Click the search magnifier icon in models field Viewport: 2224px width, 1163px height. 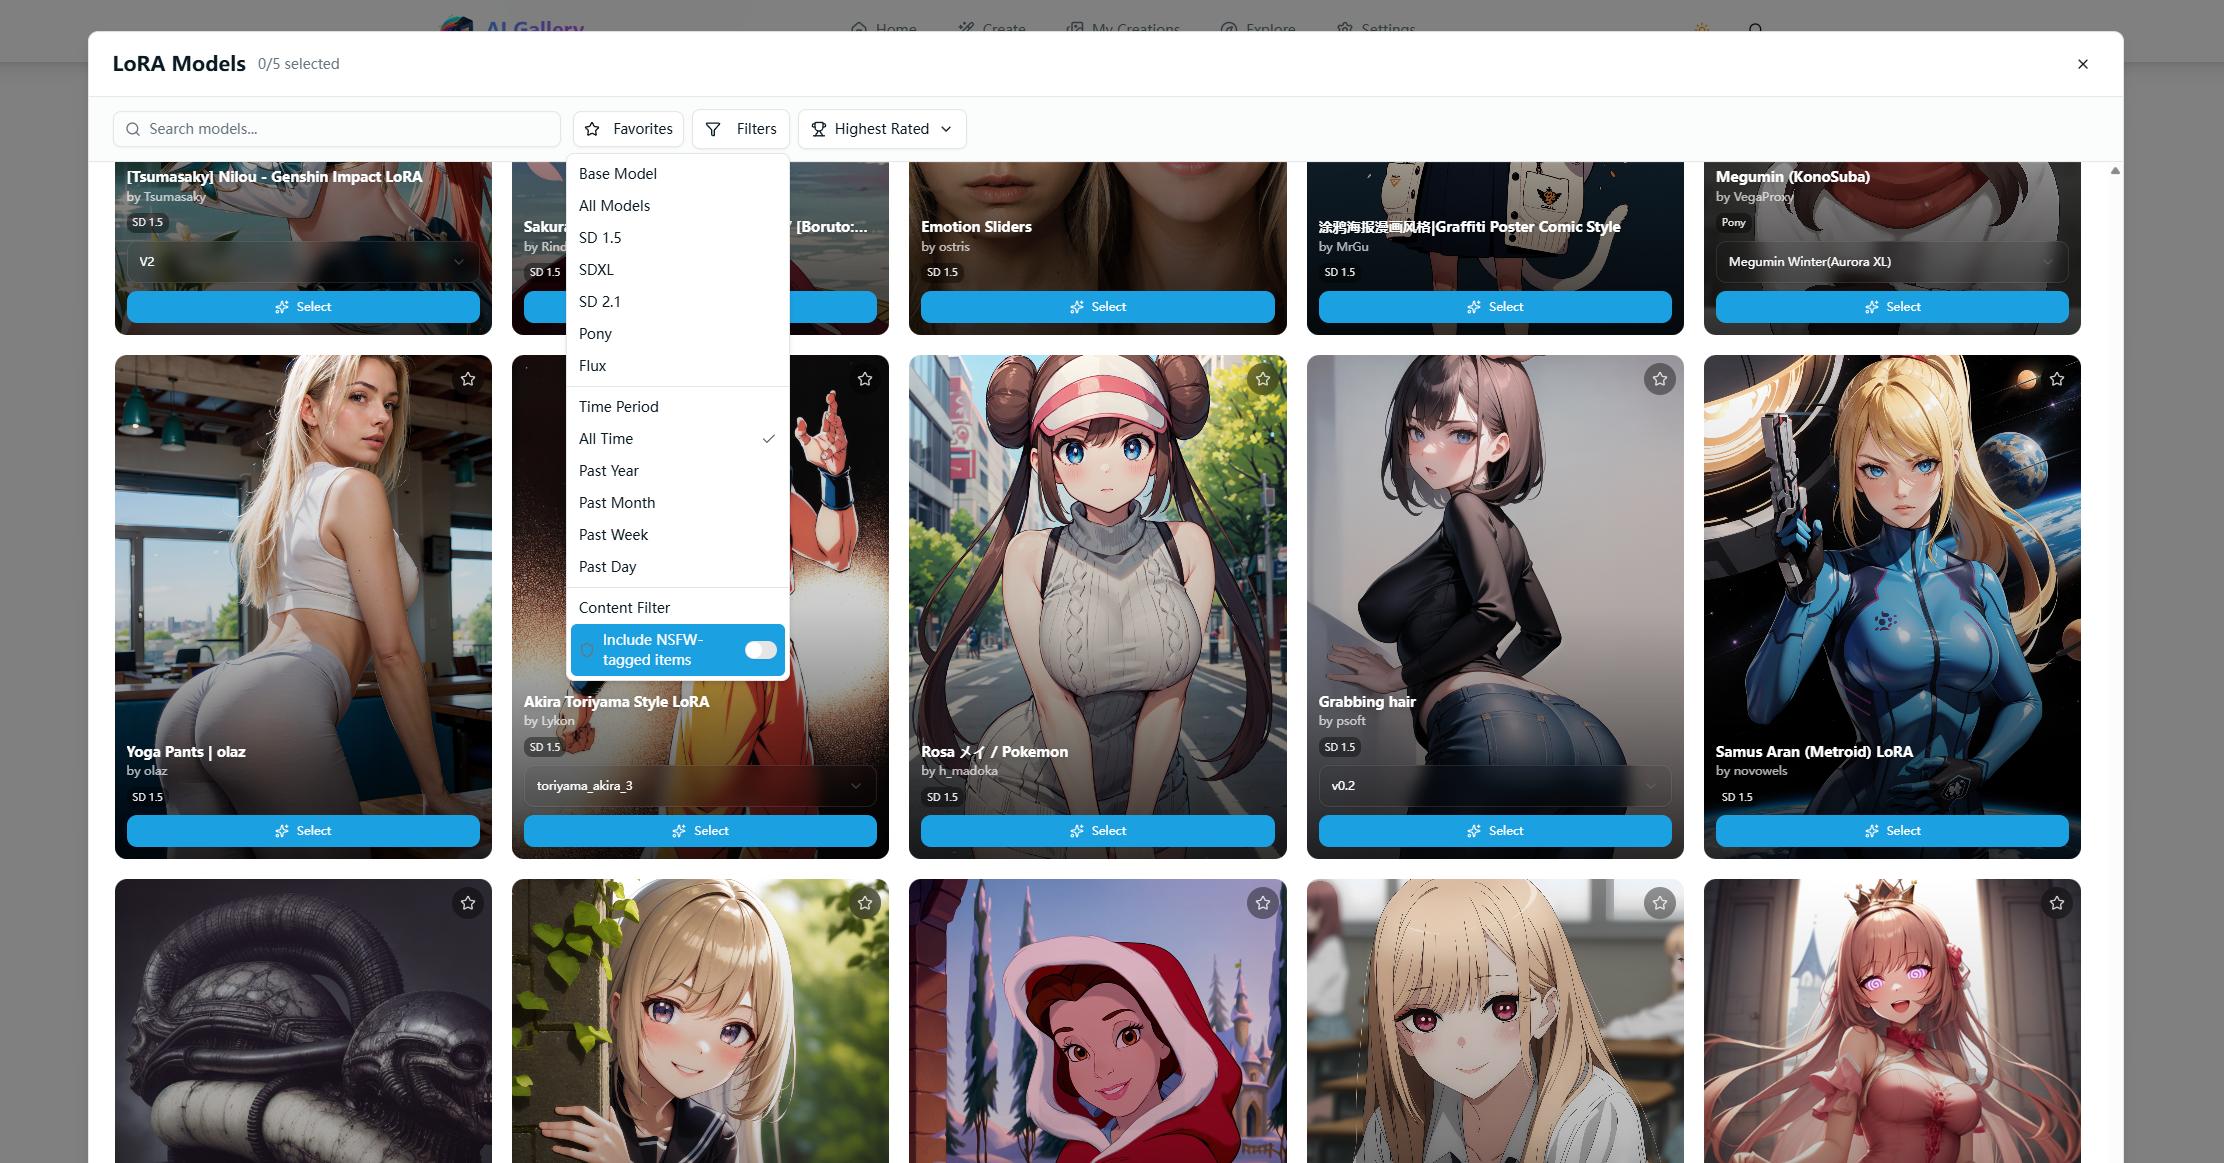click(x=133, y=129)
